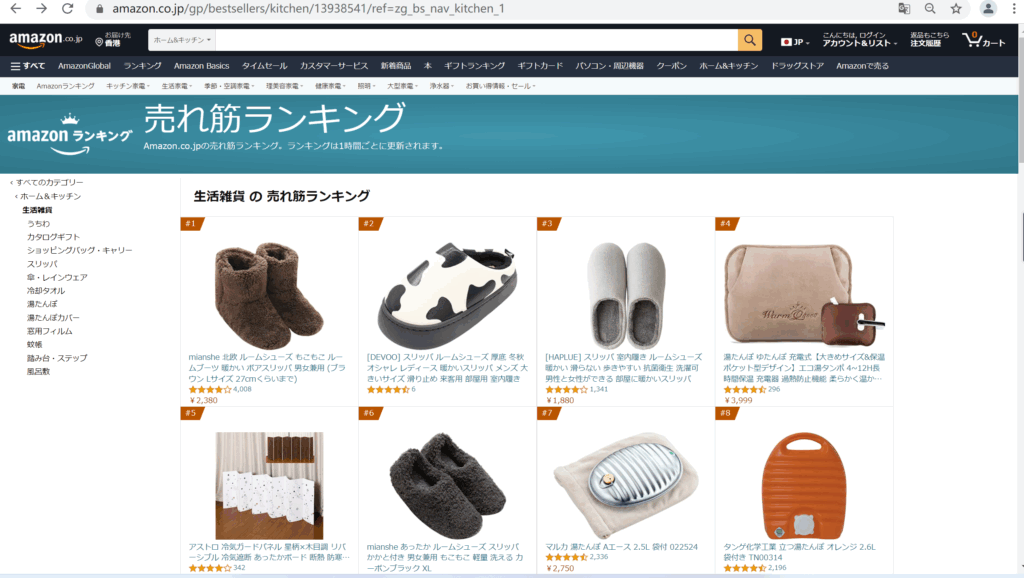This screenshot has width=1024, height=578.
Task: Open the browser zoom magnifier icon
Action: click(930, 8)
